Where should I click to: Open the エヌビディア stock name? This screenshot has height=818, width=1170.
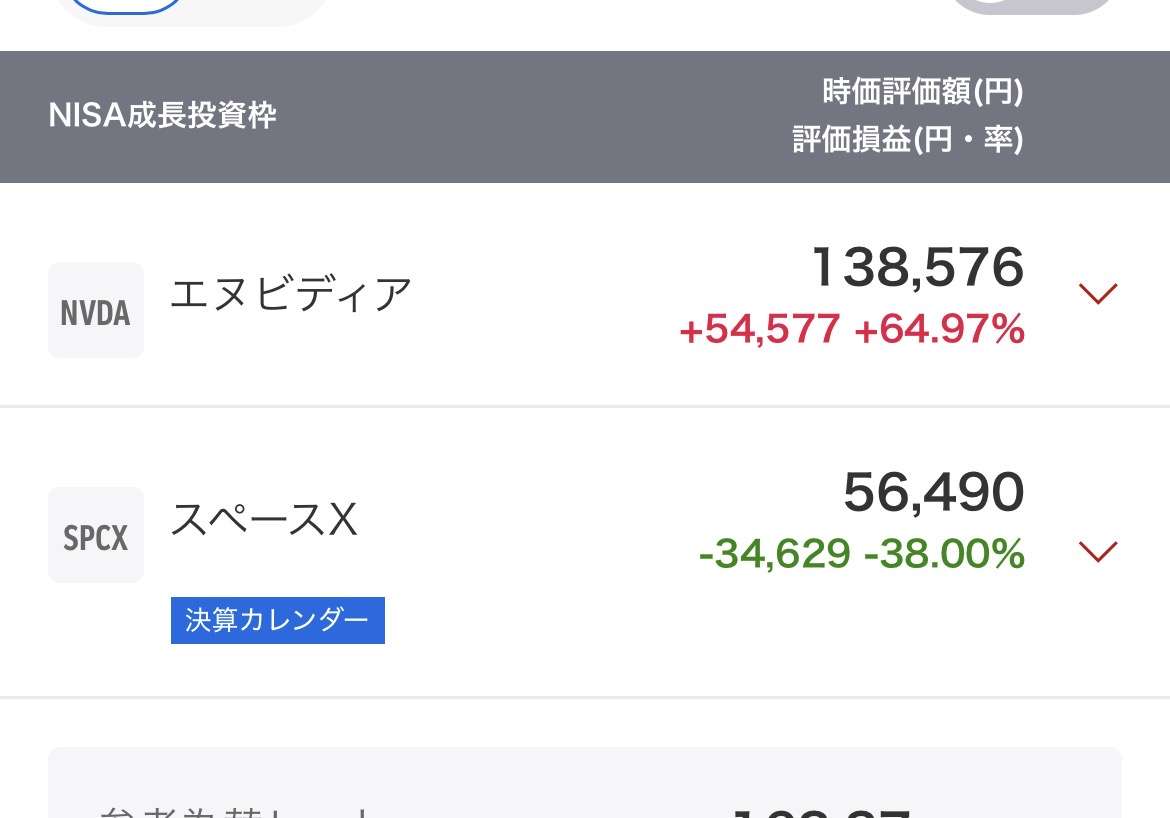(291, 293)
